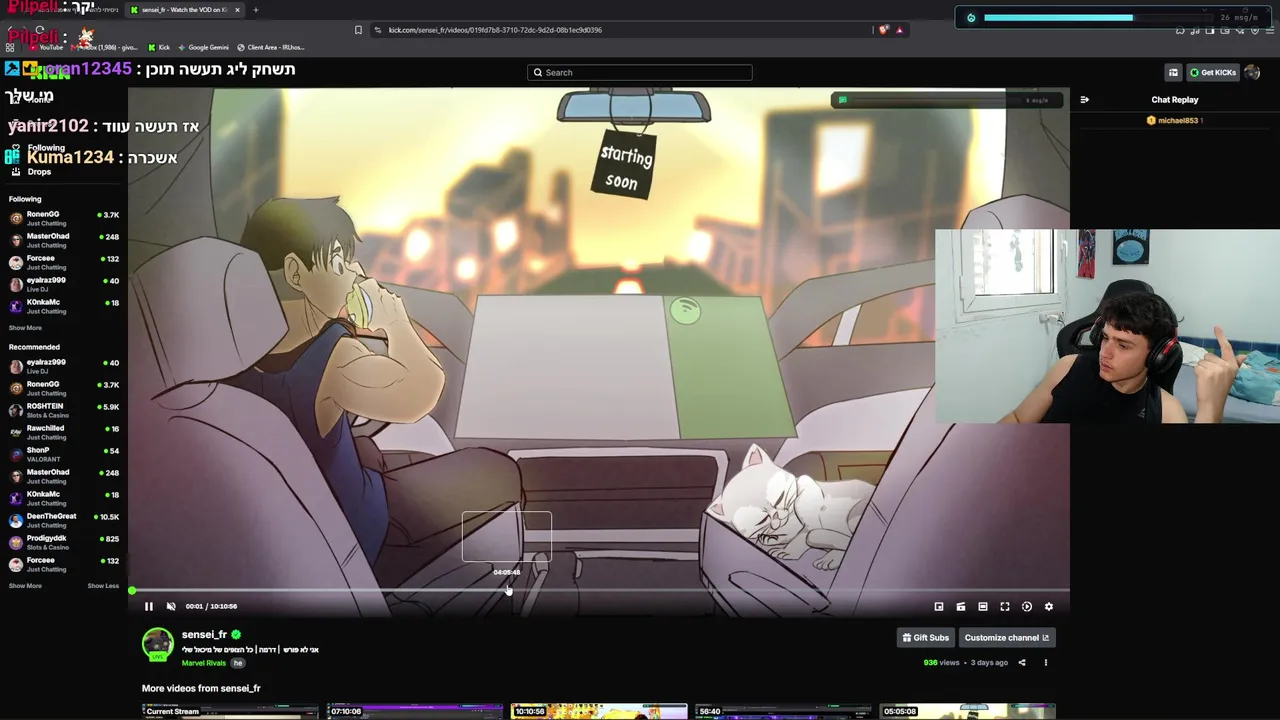
Task: Click the video seek progress bar
Action: click(x=600, y=591)
